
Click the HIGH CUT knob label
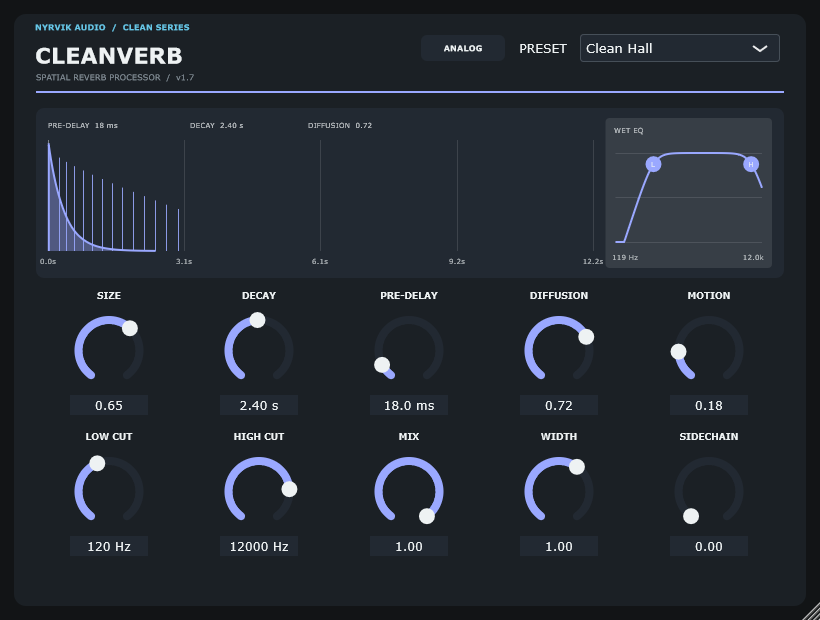point(259,437)
